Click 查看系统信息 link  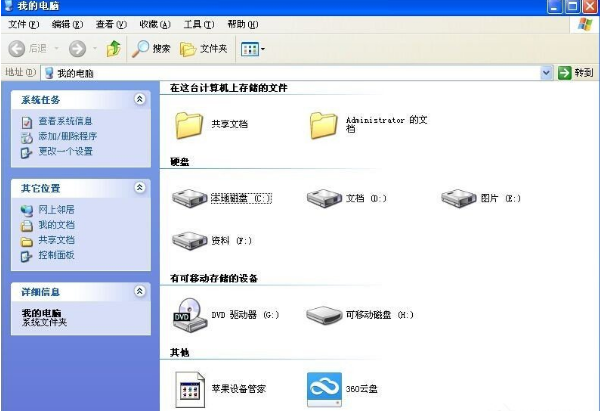tap(65, 121)
